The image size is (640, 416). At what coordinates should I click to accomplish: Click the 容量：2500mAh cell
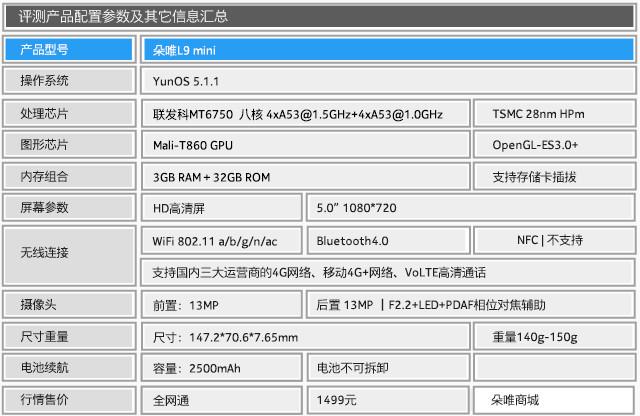click(222, 368)
